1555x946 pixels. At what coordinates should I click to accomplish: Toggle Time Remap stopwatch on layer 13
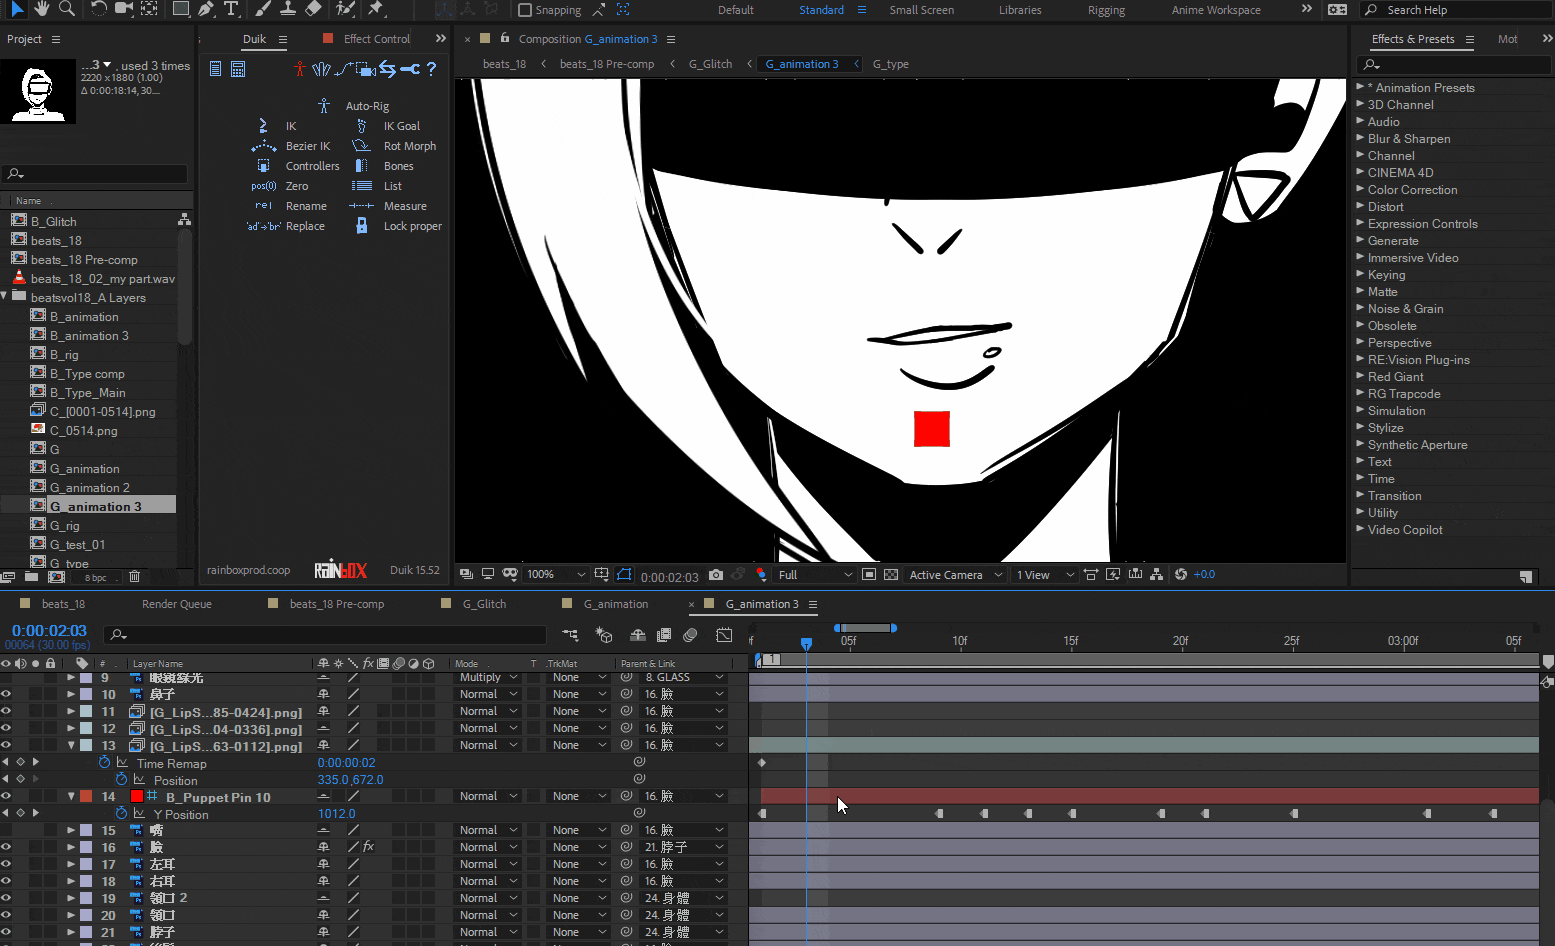pos(104,762)
